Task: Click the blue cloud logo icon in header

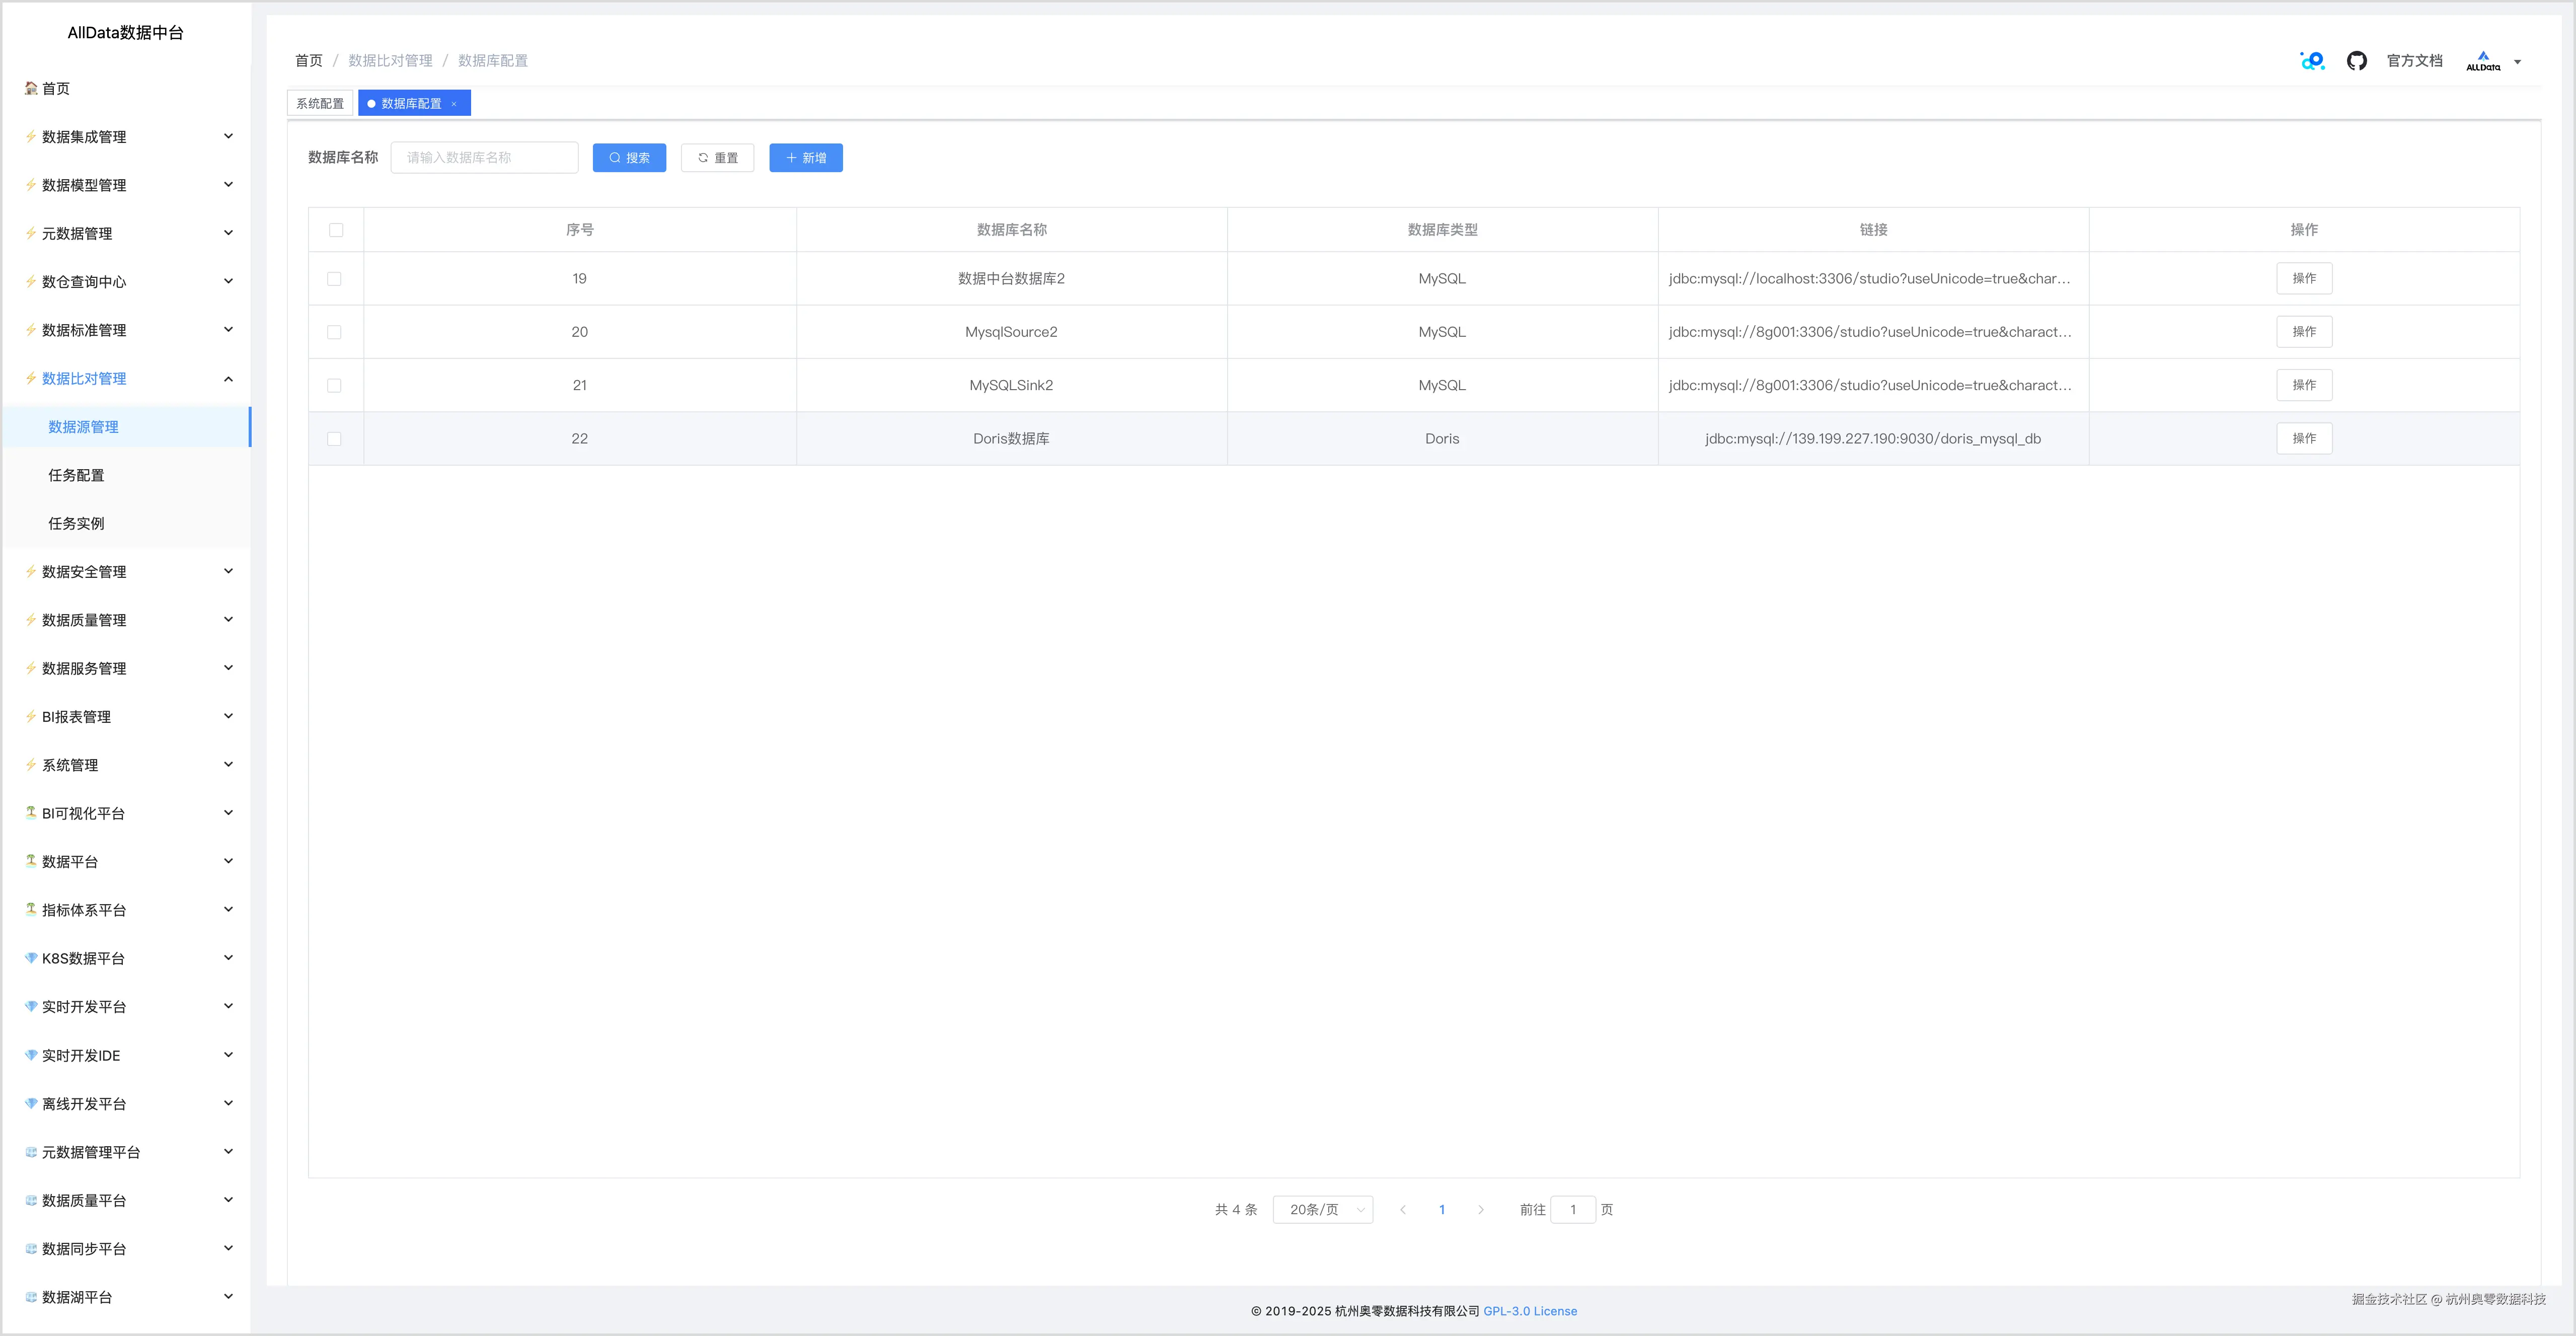Action: tap(2312, 61)
